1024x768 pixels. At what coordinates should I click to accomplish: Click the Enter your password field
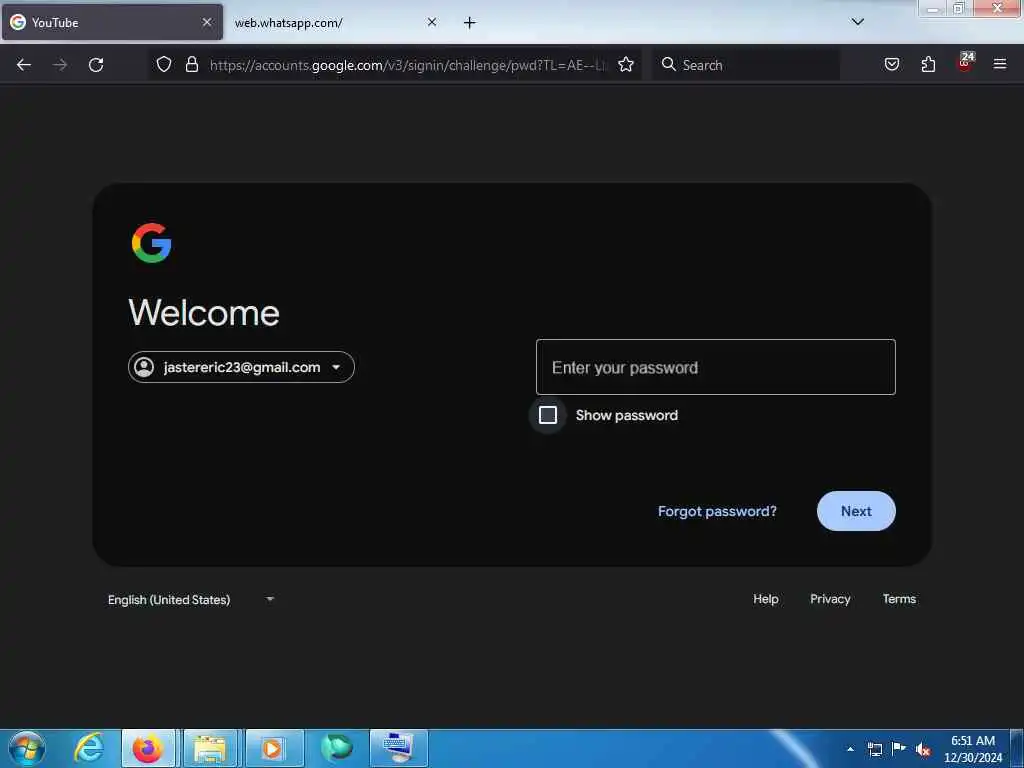(x=716, y=367)
